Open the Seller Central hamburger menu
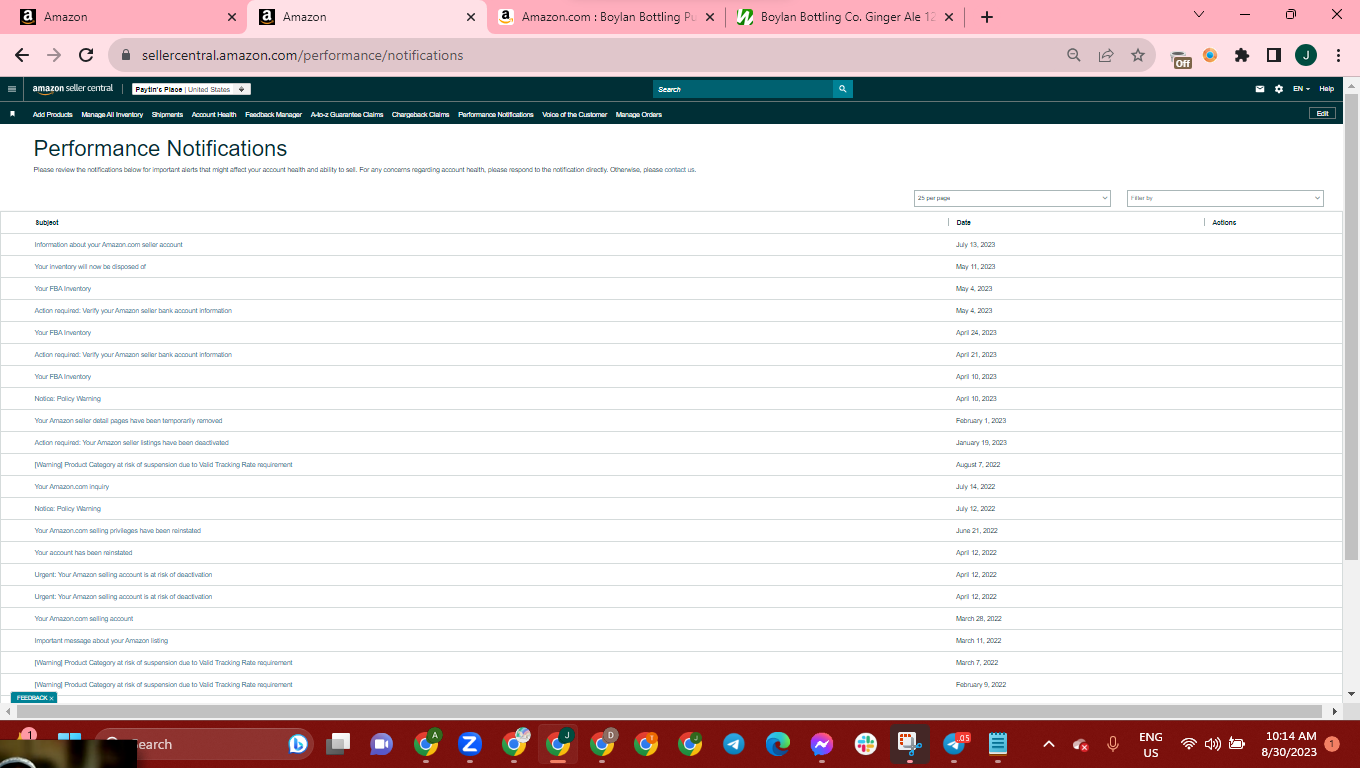 click(12, 89)
